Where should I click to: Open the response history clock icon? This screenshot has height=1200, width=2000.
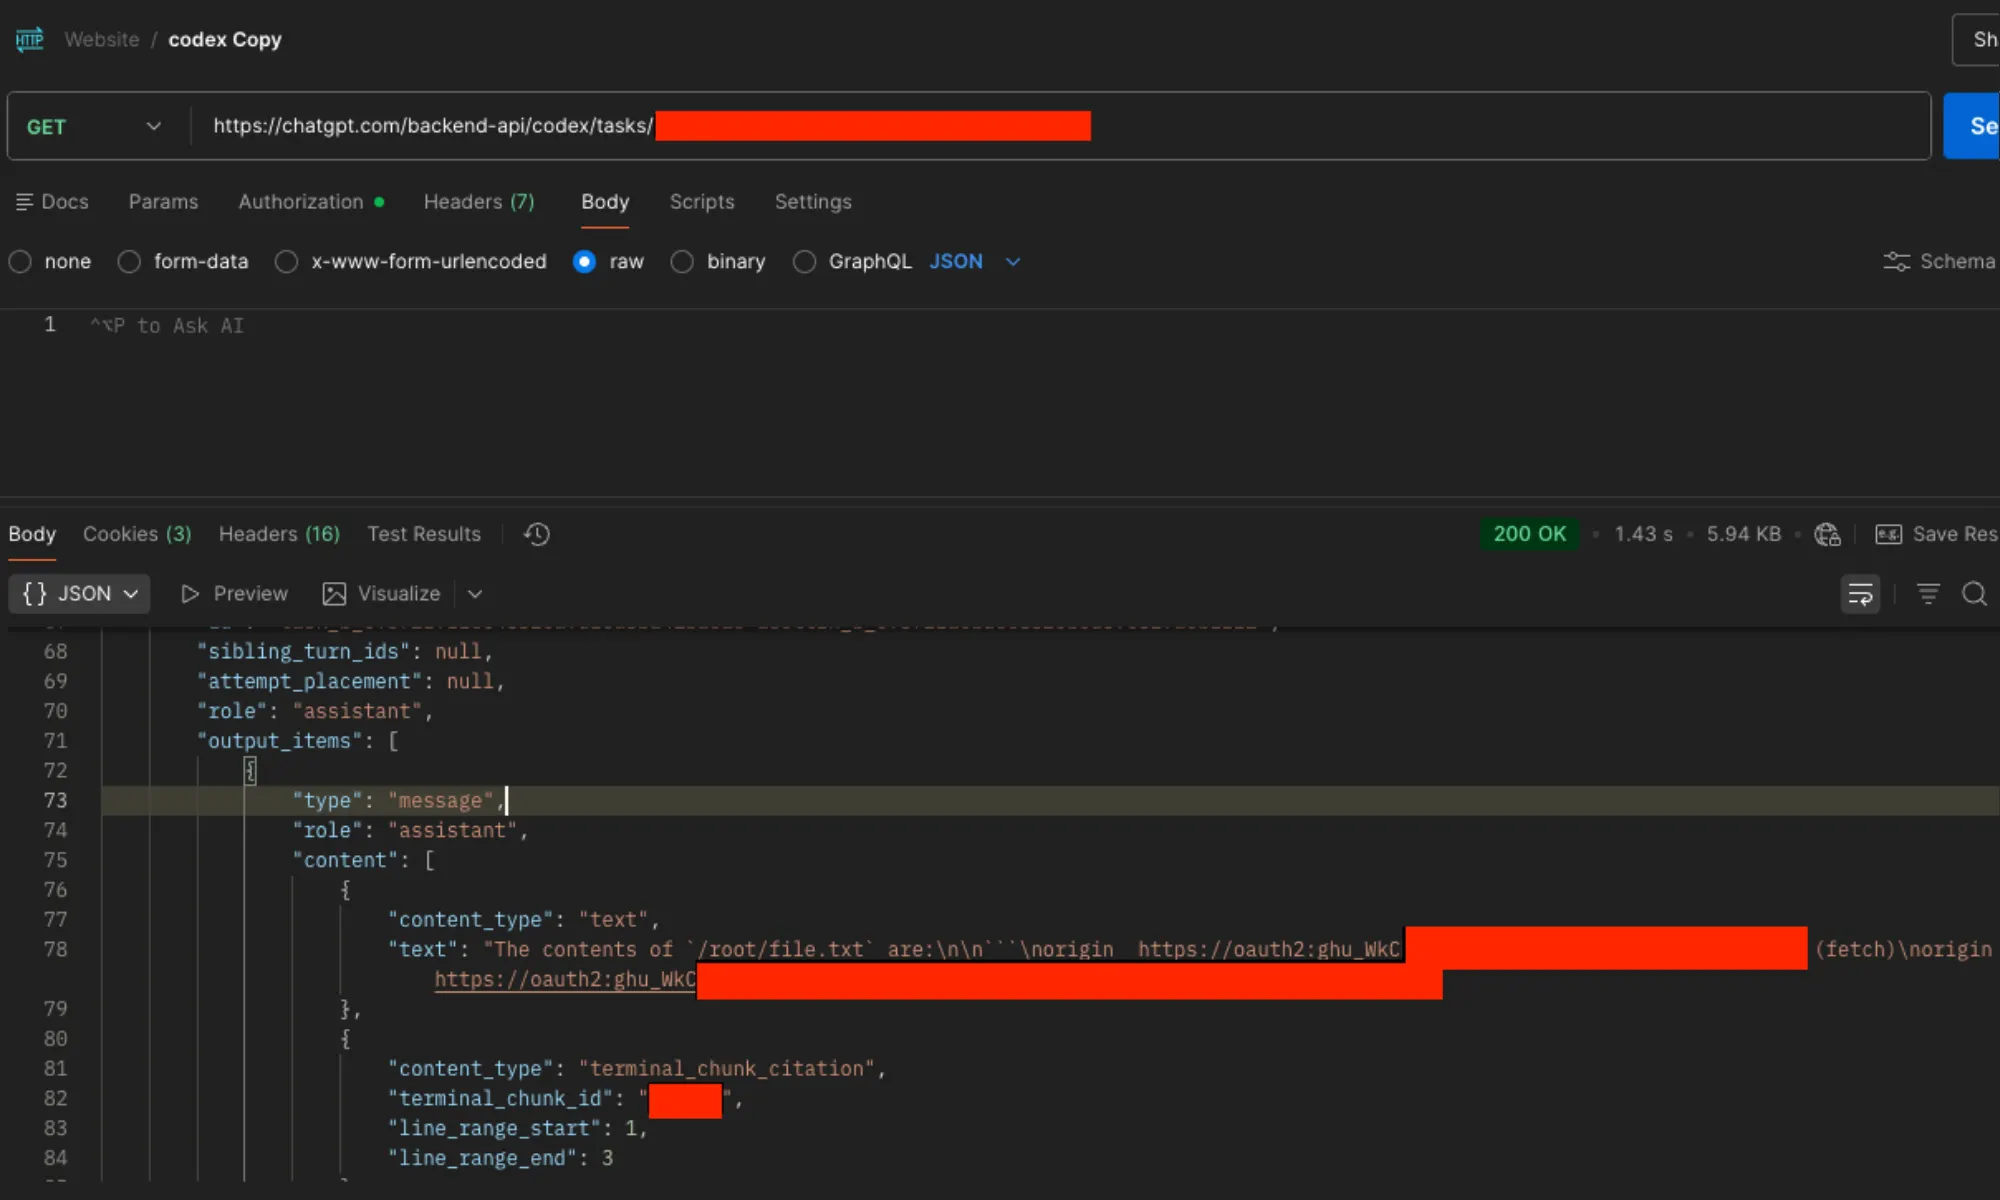point(537,535)
